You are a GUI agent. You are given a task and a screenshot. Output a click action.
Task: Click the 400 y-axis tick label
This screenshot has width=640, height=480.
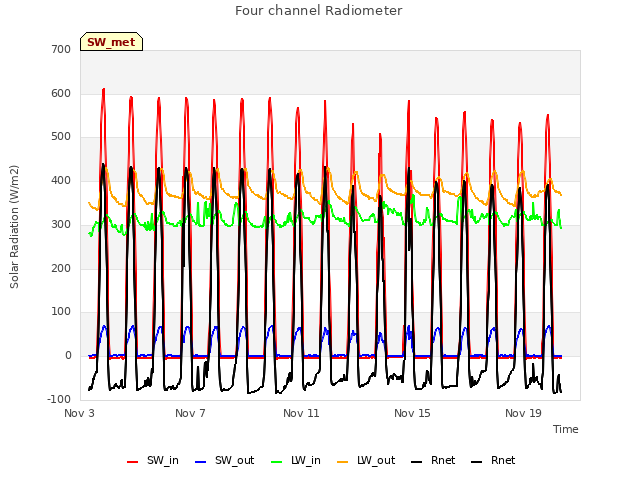61,180
